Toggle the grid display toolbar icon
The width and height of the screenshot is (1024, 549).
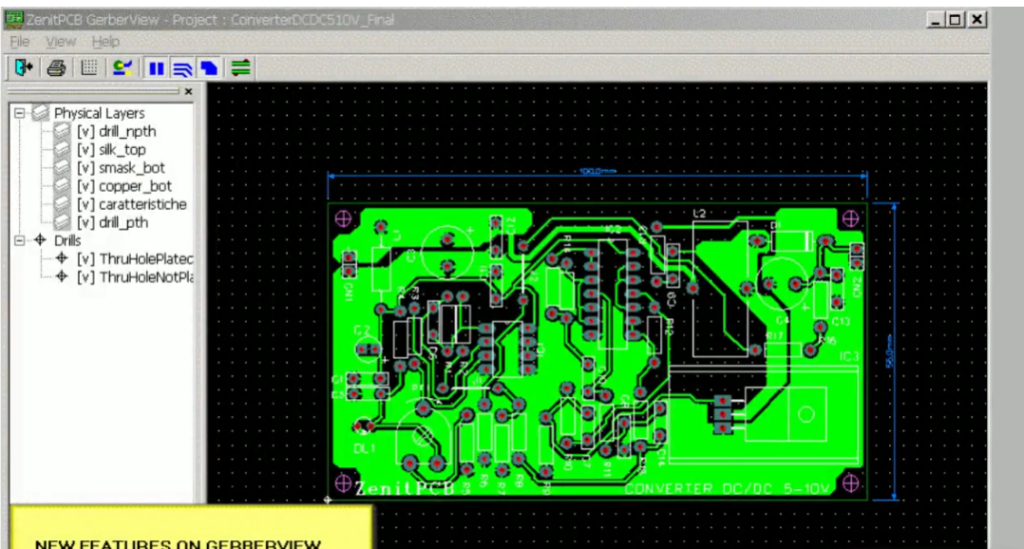point(89,68)
